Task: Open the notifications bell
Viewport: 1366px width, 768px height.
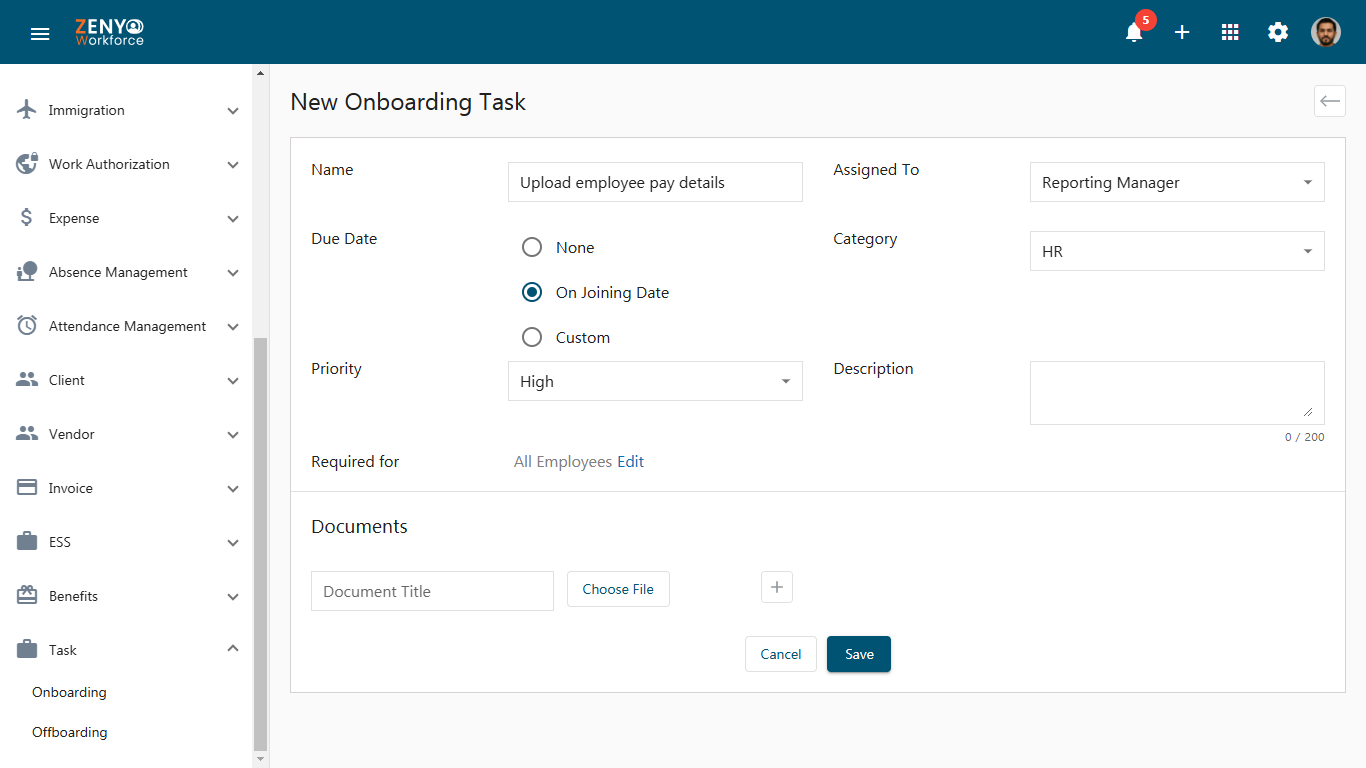Action: [1134, 32]
